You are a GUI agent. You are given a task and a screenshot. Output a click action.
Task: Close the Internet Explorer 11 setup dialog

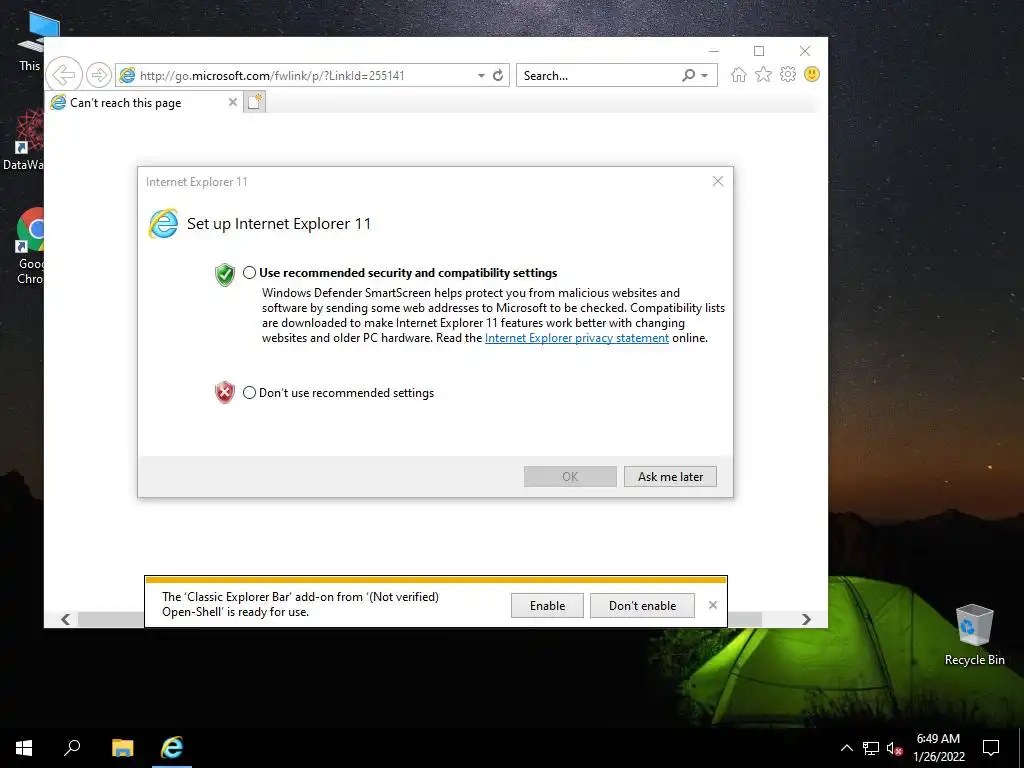point(718,181)
